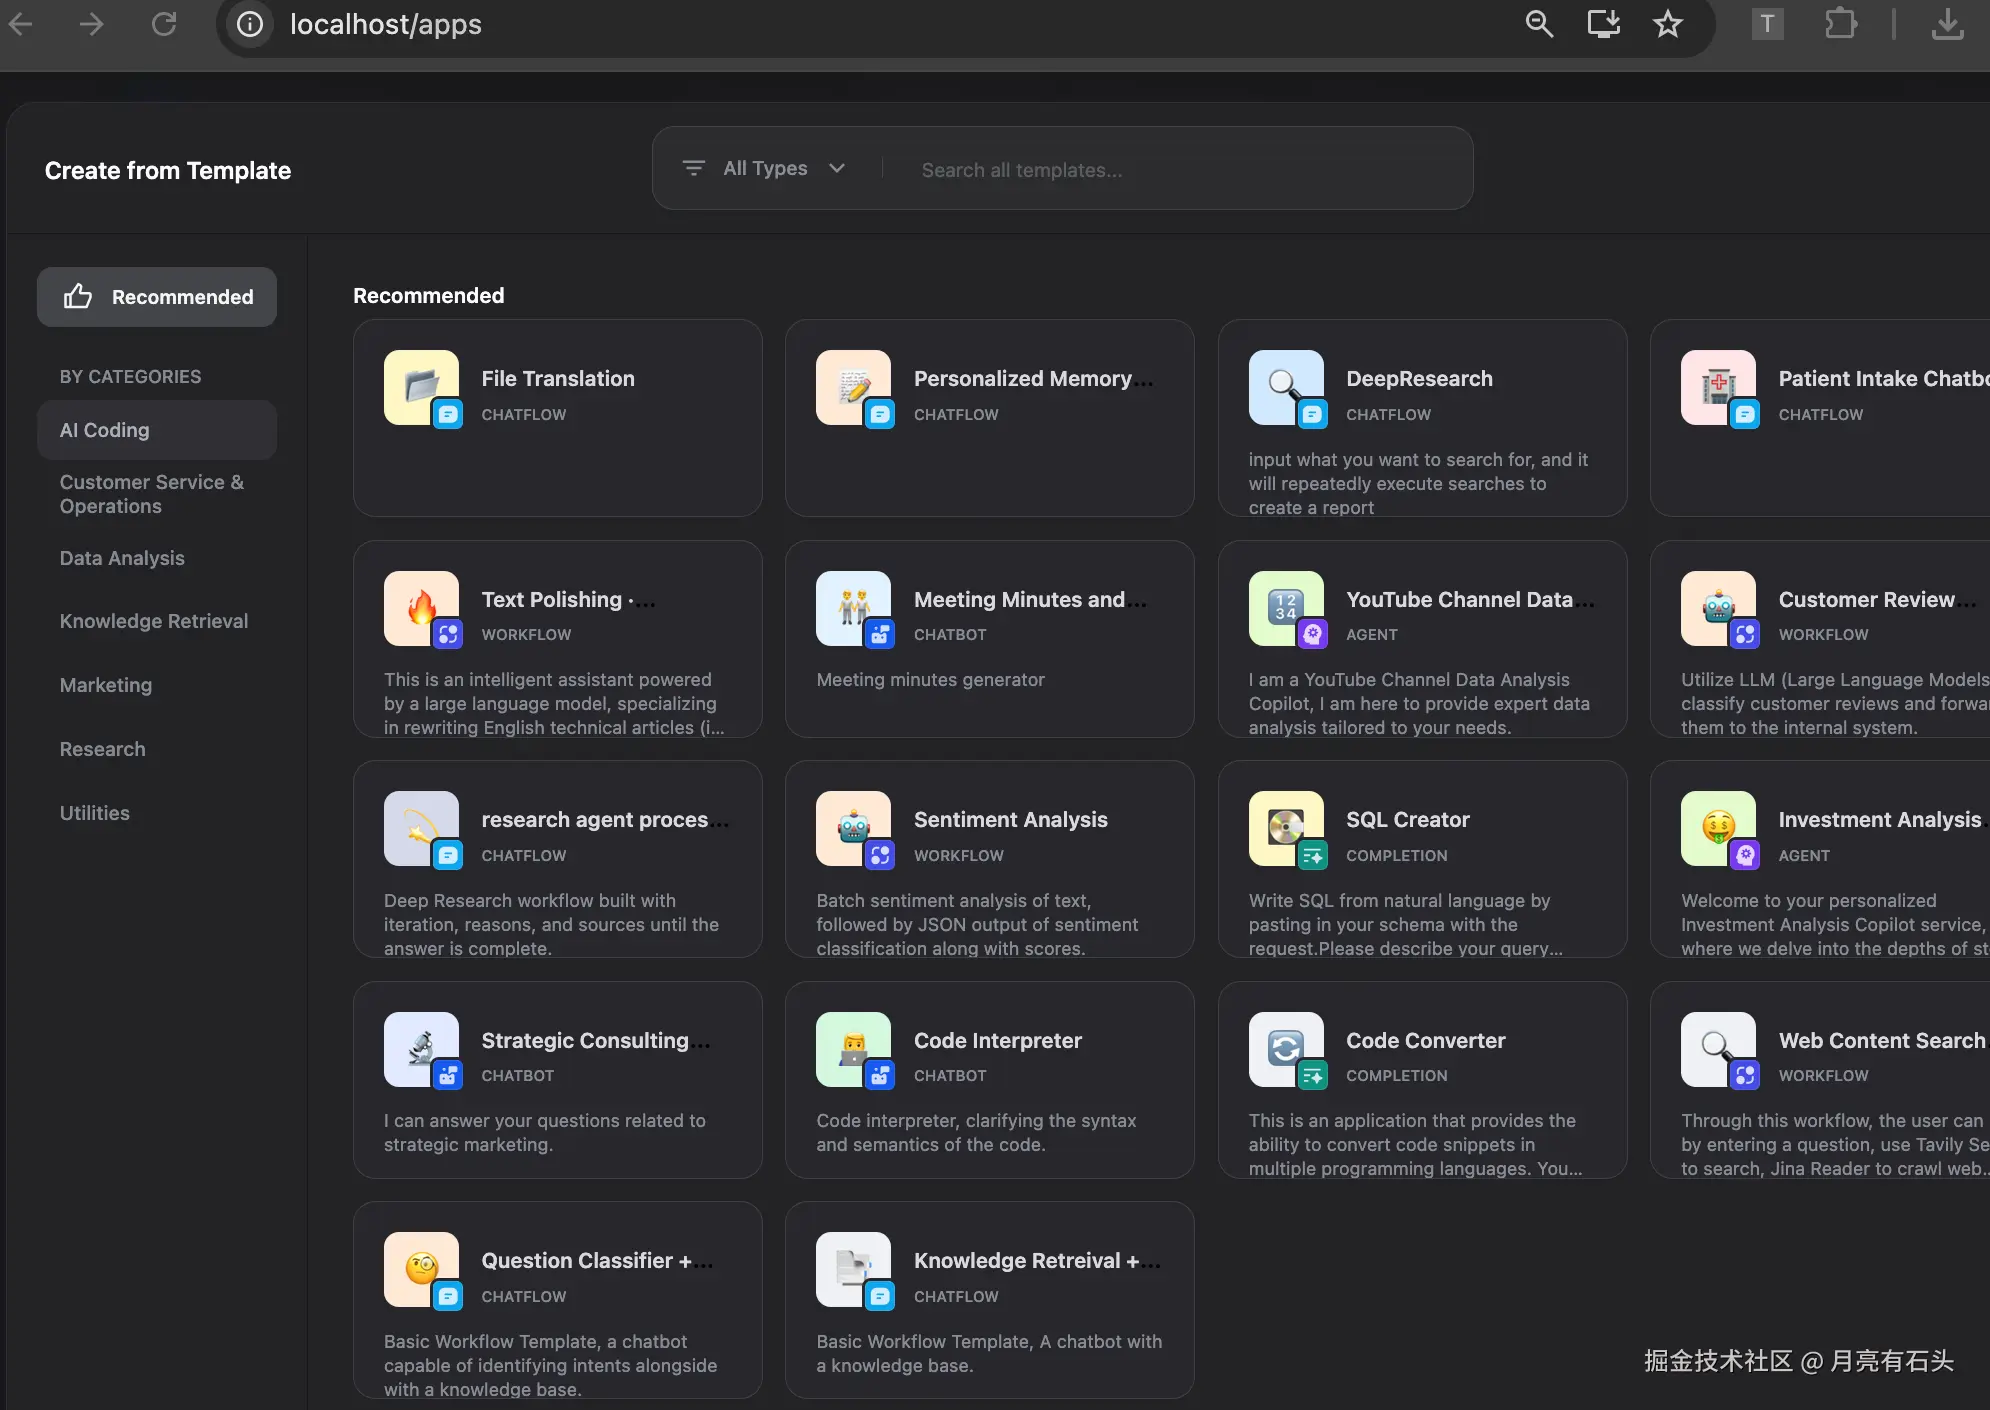Click the Strategic Consulting microscope icon
1990x1410 pixels.
(x=421, y=1048)
